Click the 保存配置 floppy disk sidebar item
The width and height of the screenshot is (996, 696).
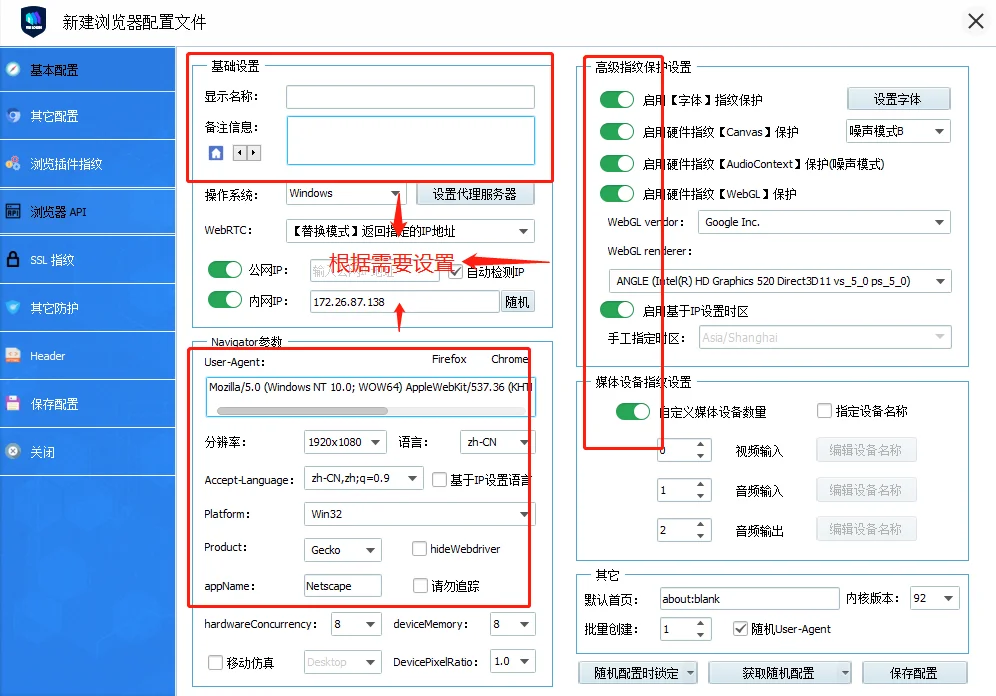click(x=54, y=404)
